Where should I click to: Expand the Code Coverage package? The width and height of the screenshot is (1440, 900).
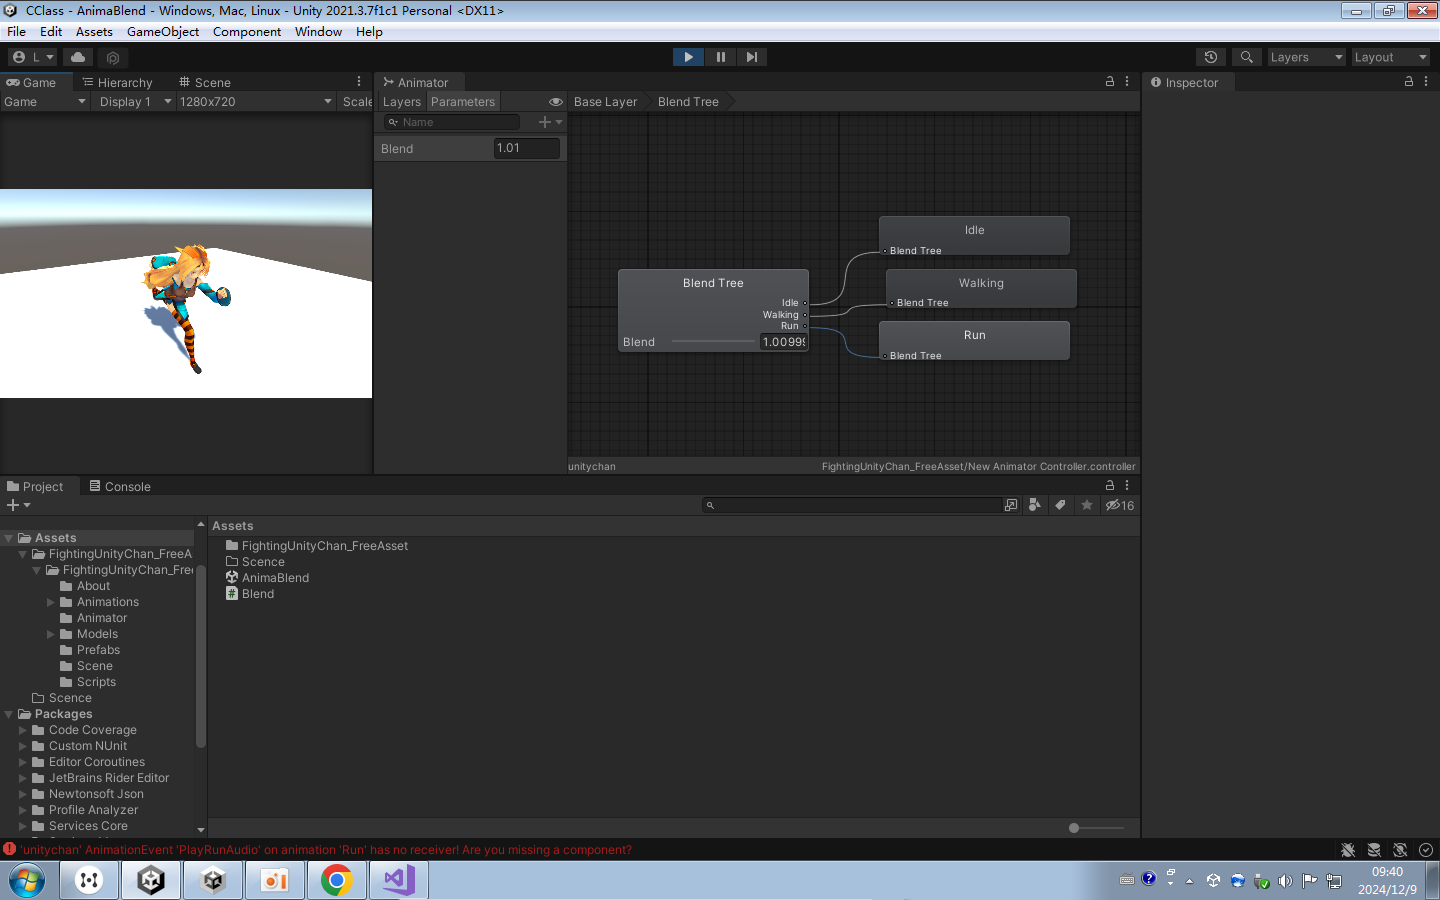[x=23, y=730]
